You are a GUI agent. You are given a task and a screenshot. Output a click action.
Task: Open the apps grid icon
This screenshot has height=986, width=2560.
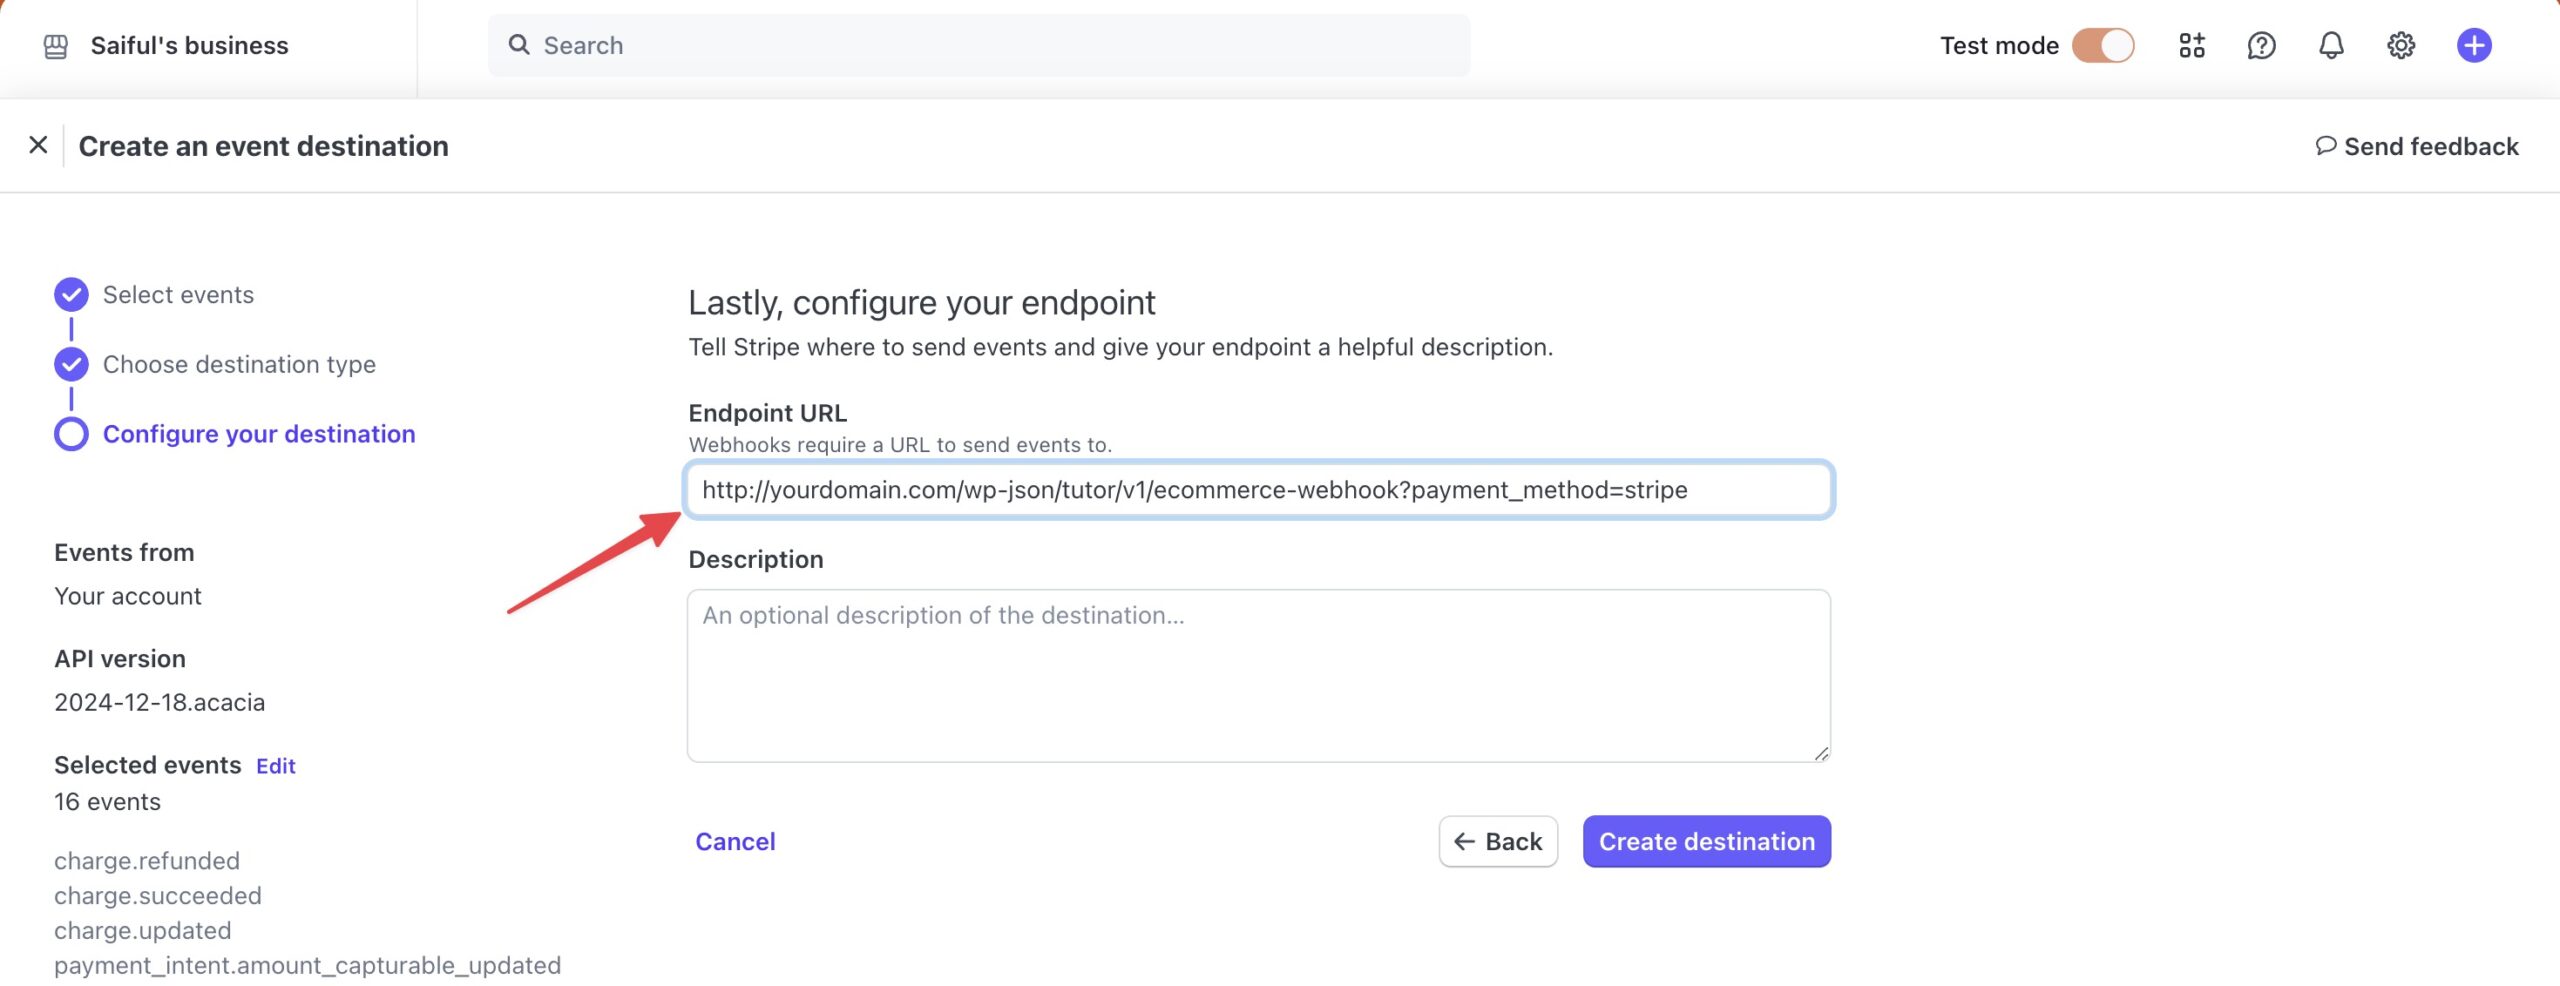2192,45
